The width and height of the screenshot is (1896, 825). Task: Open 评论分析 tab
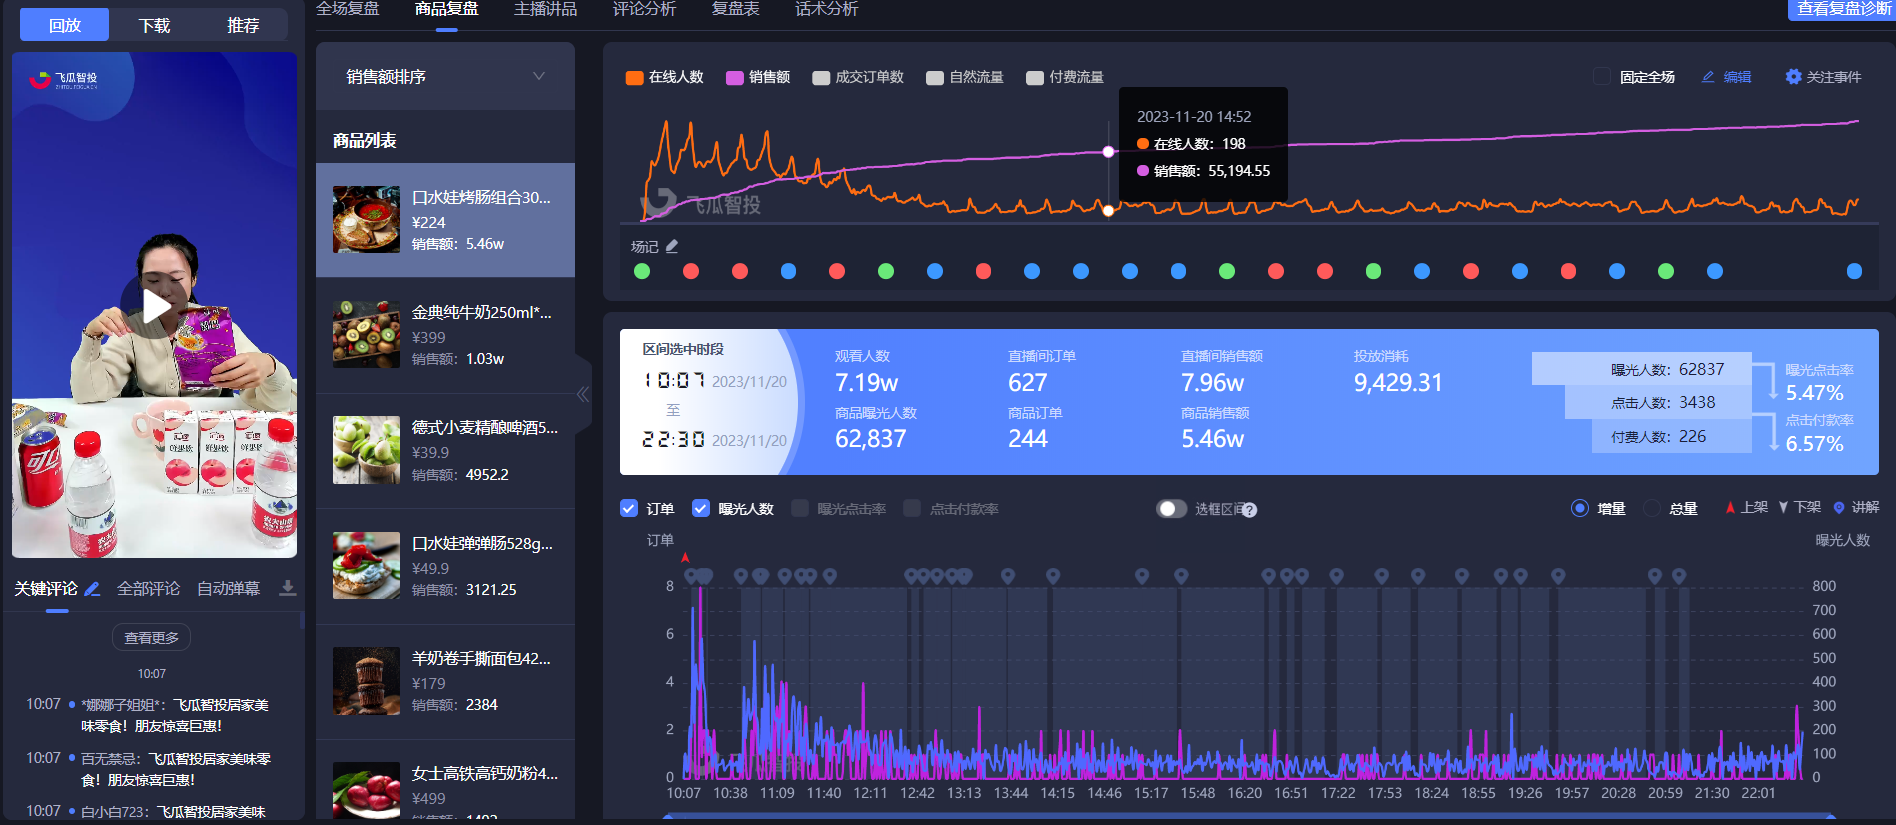point(644,9)
